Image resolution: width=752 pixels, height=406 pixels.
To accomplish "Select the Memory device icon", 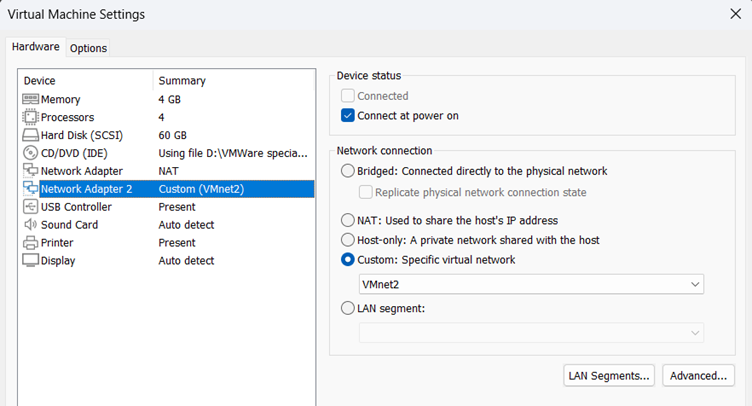I will 30,99.
